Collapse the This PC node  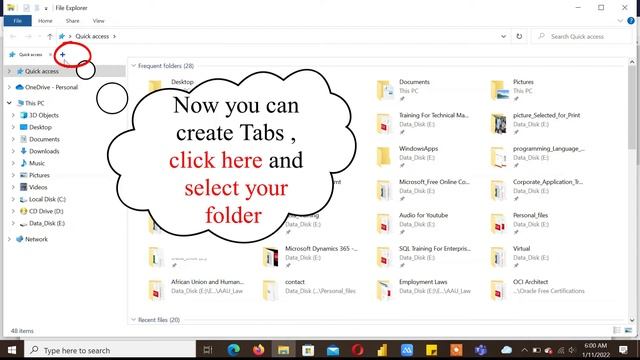tap(9, 103)
